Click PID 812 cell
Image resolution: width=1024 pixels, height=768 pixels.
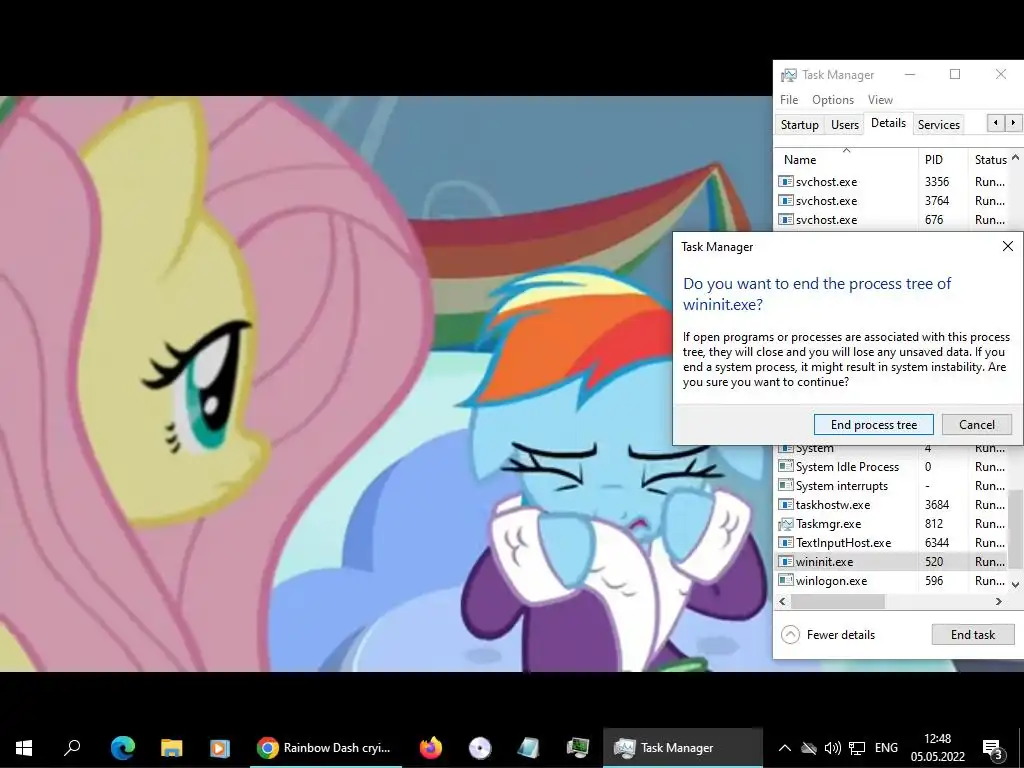(x=934, y=523)
